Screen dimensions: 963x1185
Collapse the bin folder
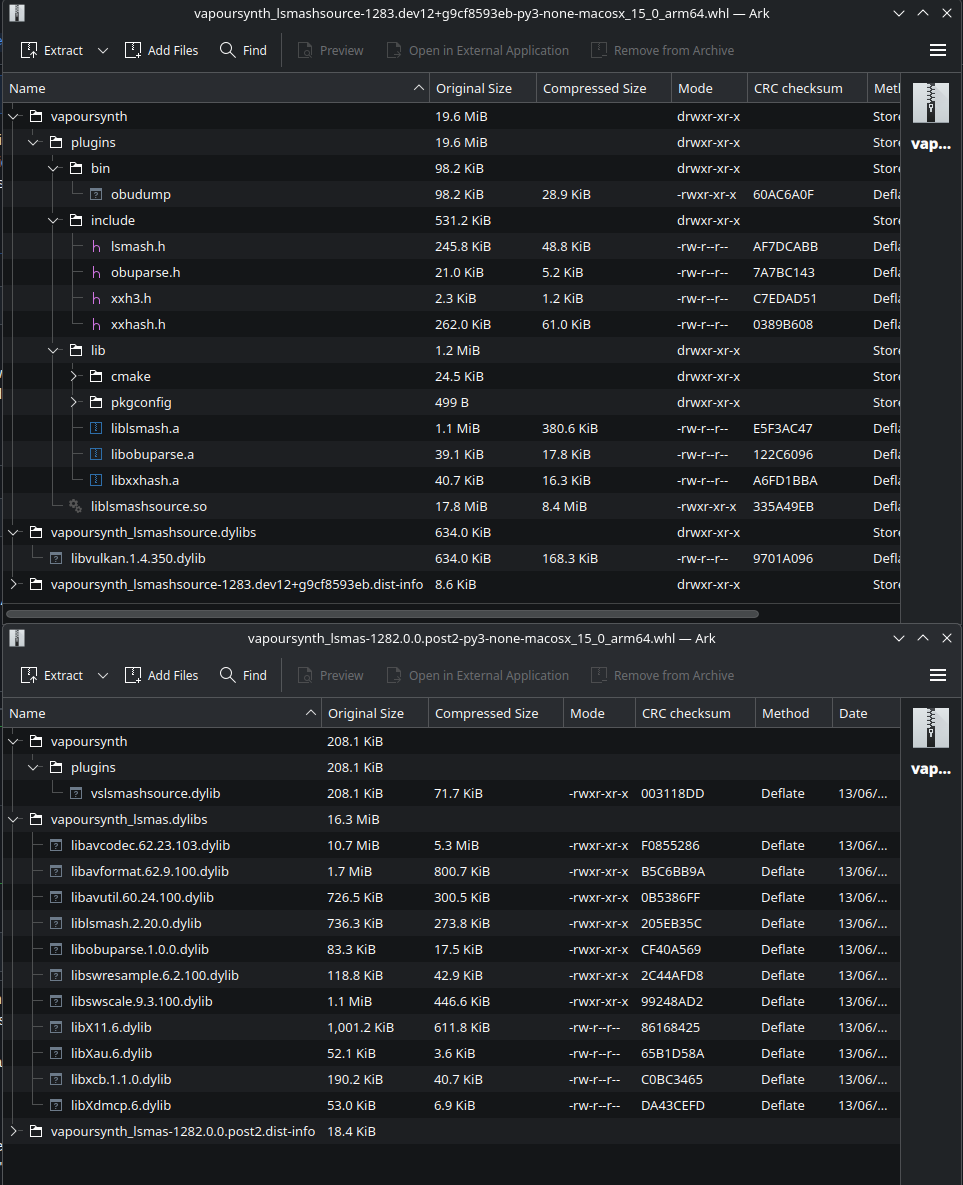click(x=54, y=169)
